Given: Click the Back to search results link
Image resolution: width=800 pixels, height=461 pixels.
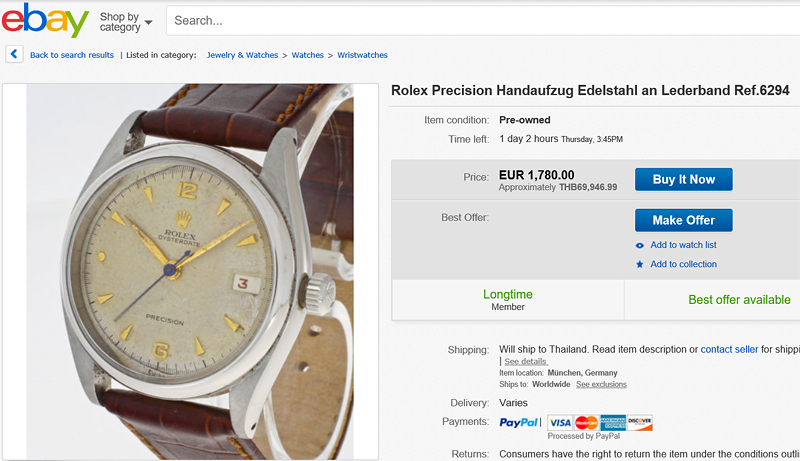Looking at the screenshot, I should [72, 55].
